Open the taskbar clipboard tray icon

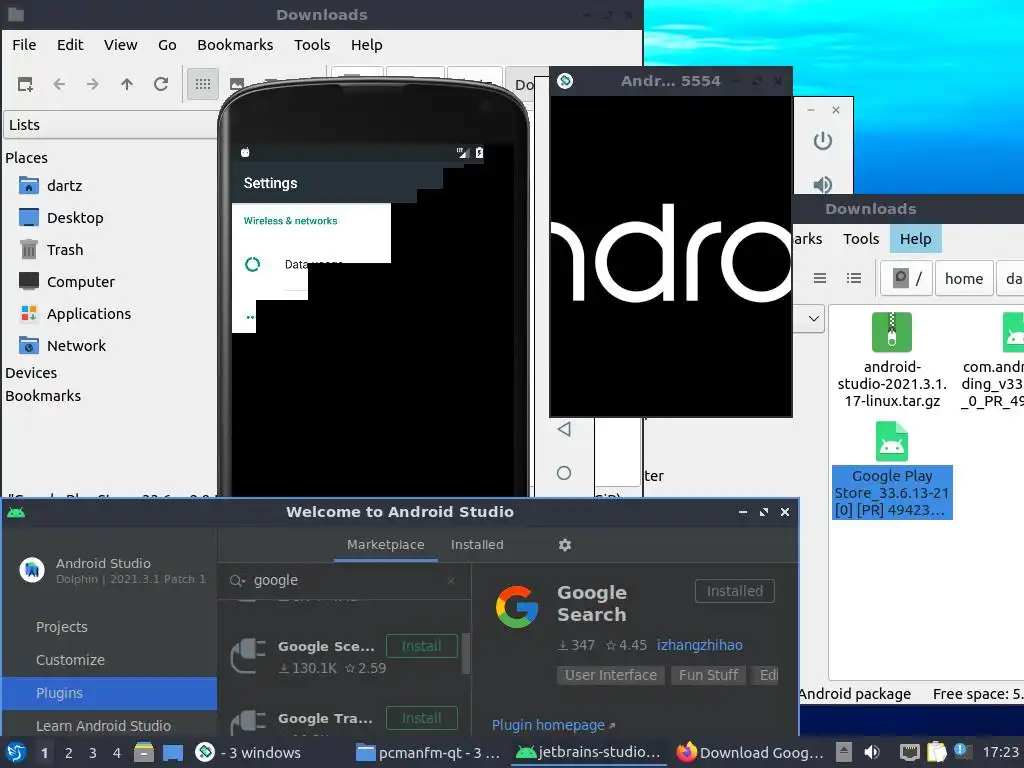pos(936,752)
